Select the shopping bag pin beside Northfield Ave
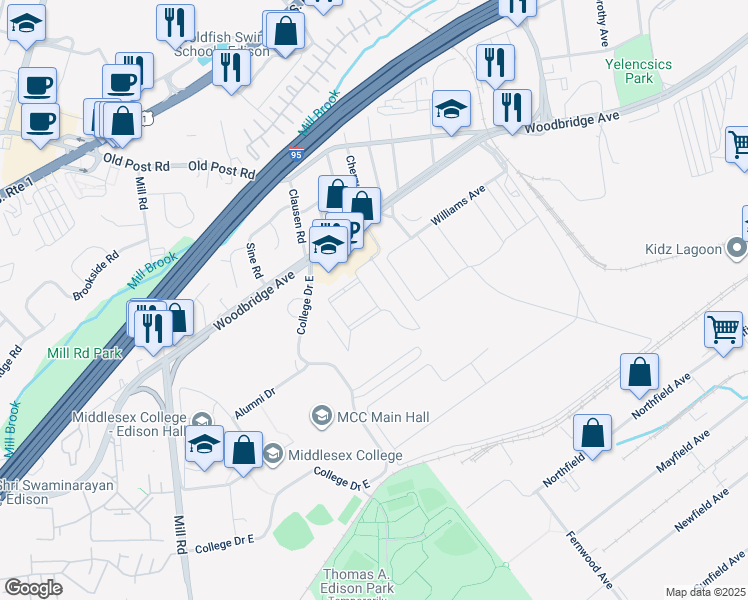This screenshot has width=748, height=600. coord(639,375)
